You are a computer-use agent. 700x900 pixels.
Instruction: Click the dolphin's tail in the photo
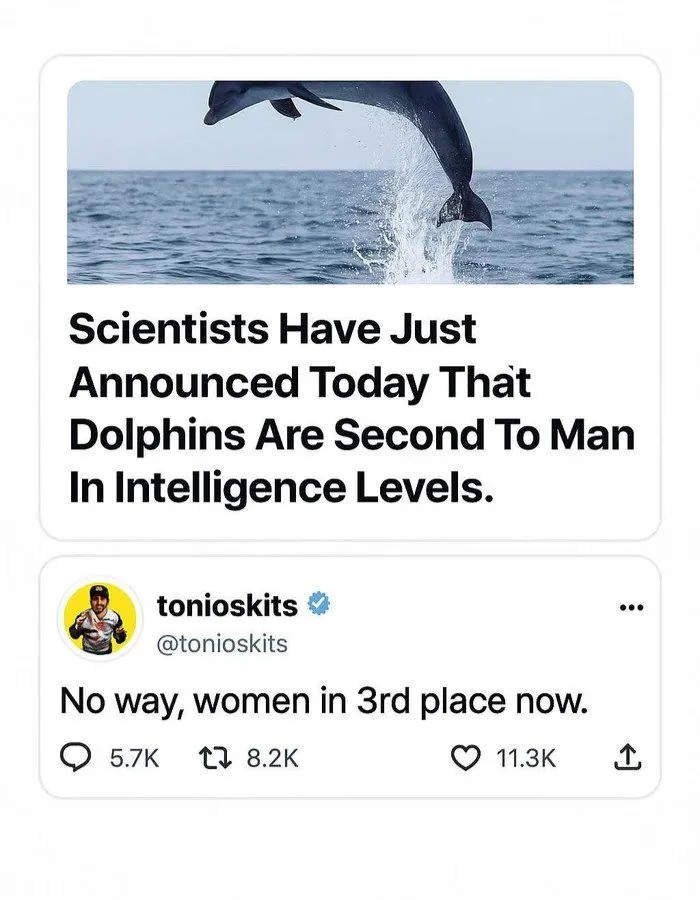[x=464, y=207]
